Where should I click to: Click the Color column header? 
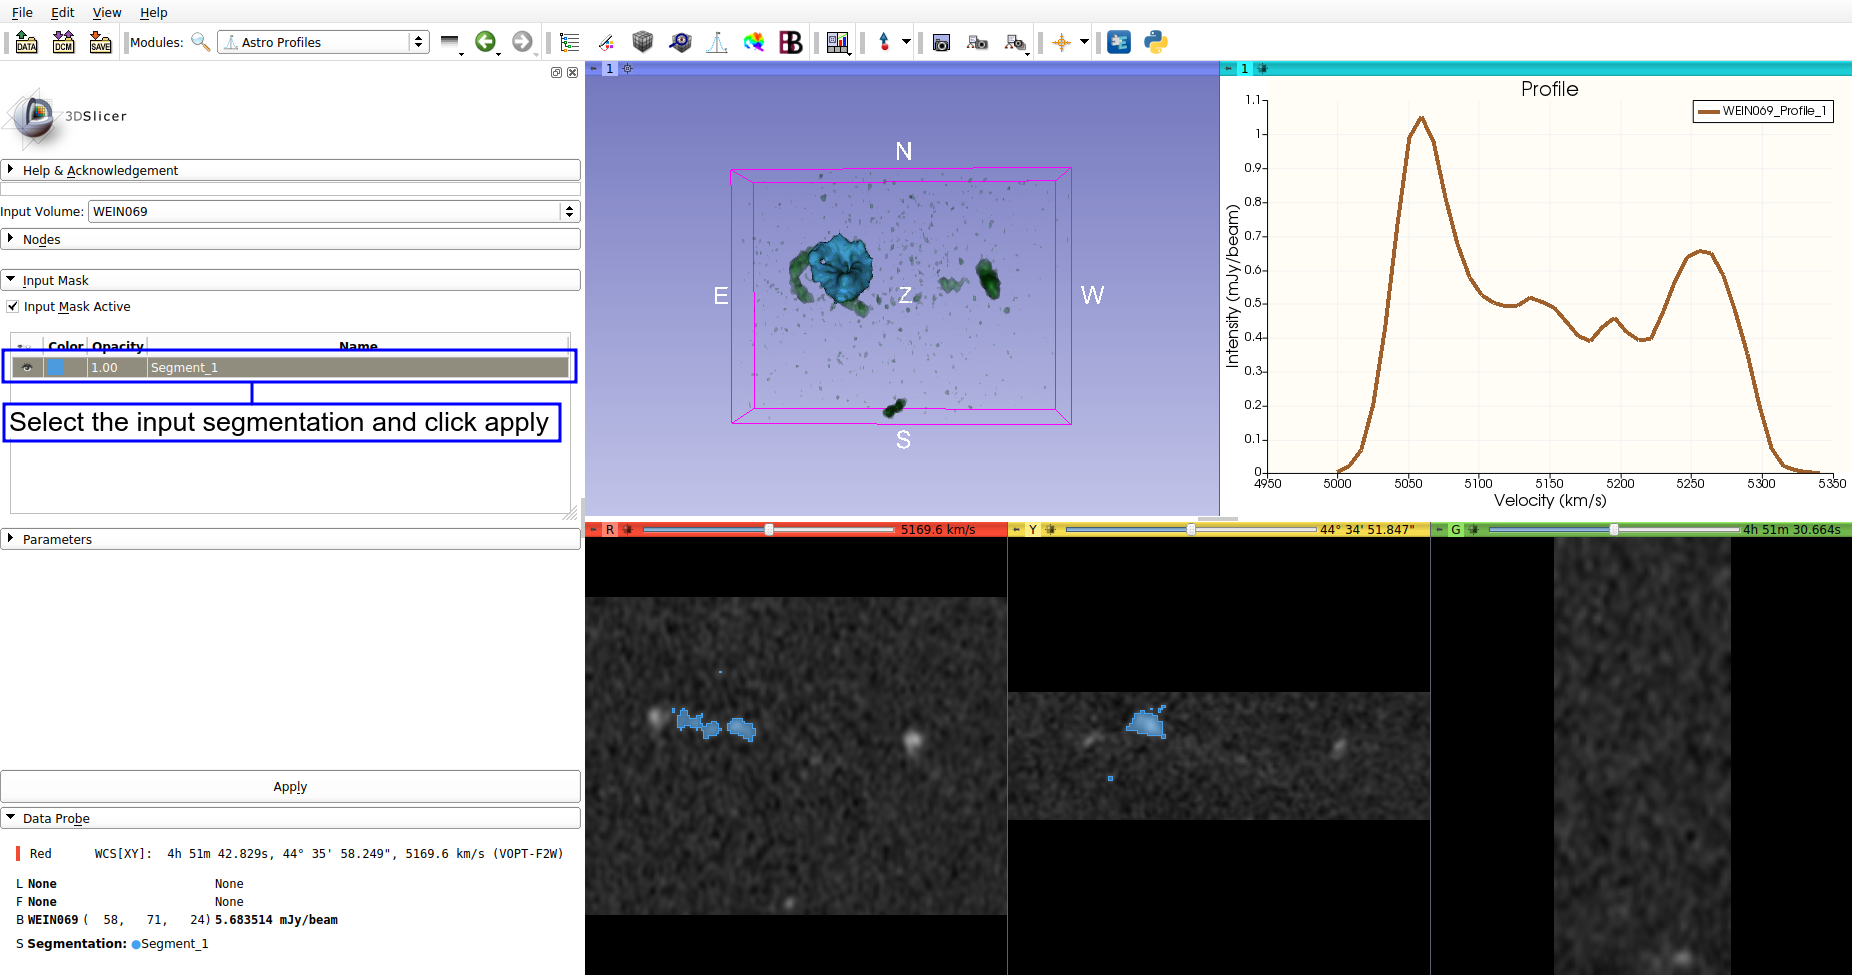66,346
